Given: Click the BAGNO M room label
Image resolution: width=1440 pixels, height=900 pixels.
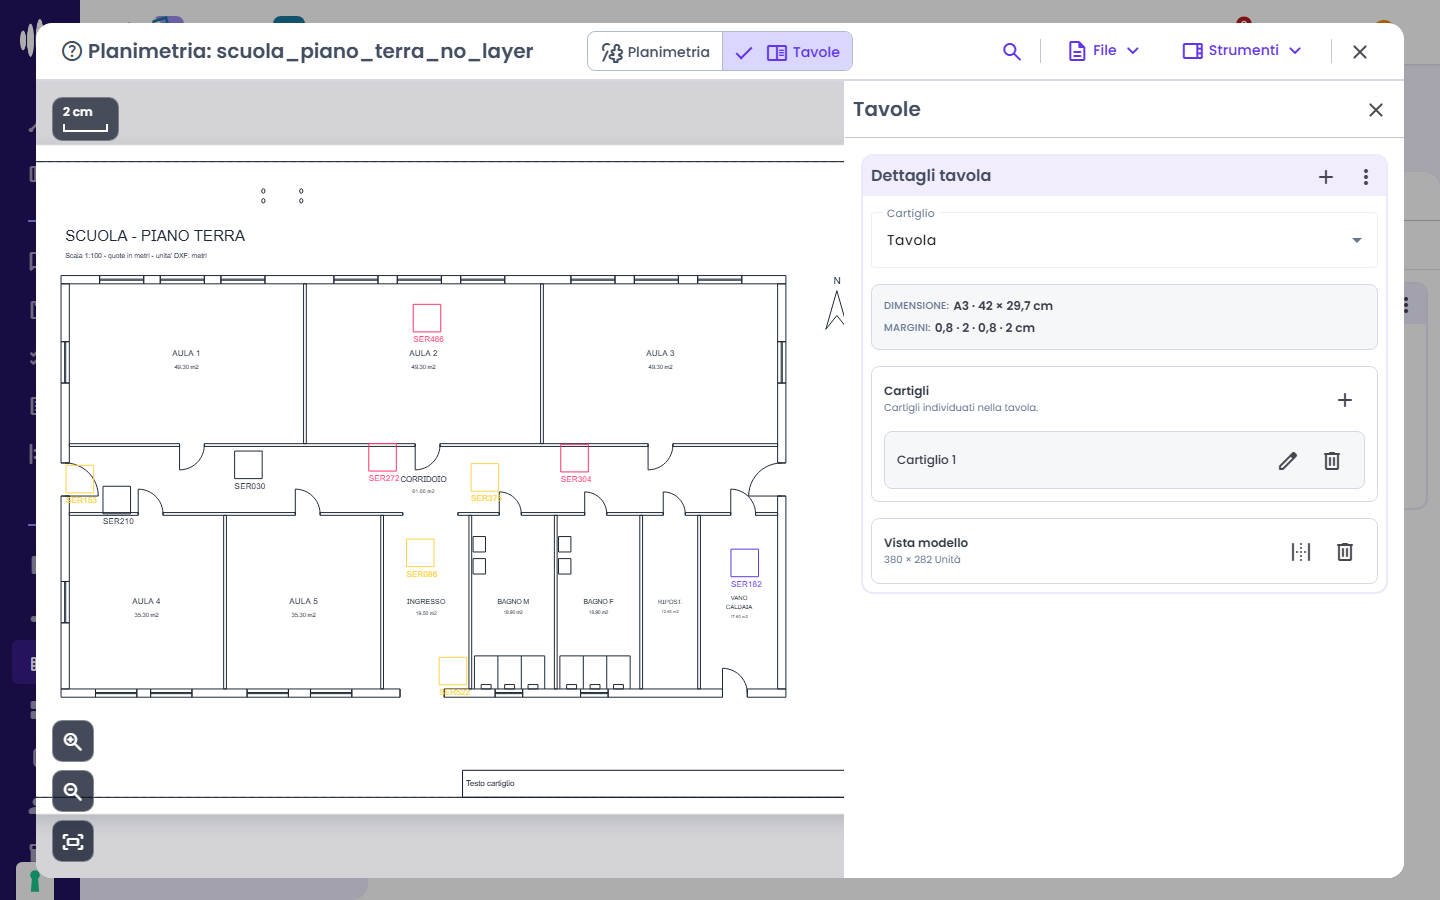Looking at the screenshot, I should coord(513,602).
